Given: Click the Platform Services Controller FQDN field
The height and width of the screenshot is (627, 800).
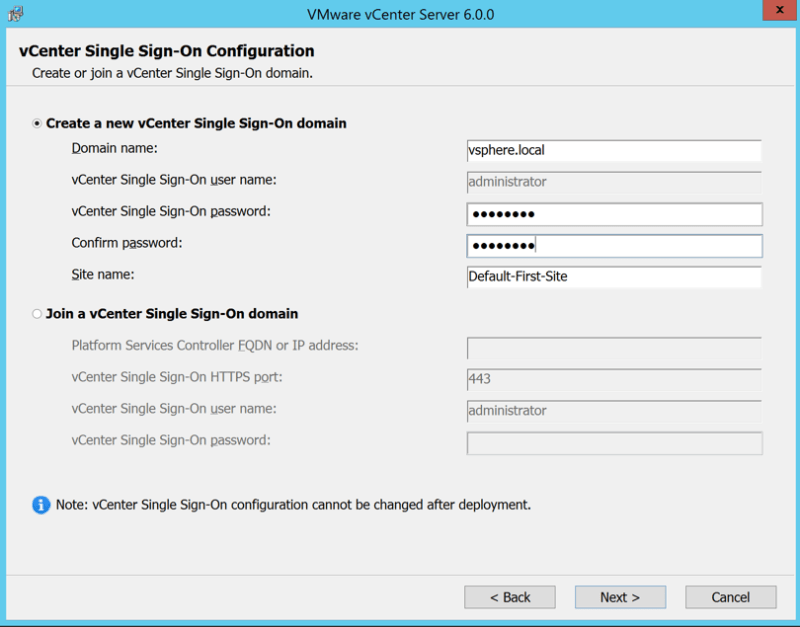Looking at the screenshot, I should 614,348.
